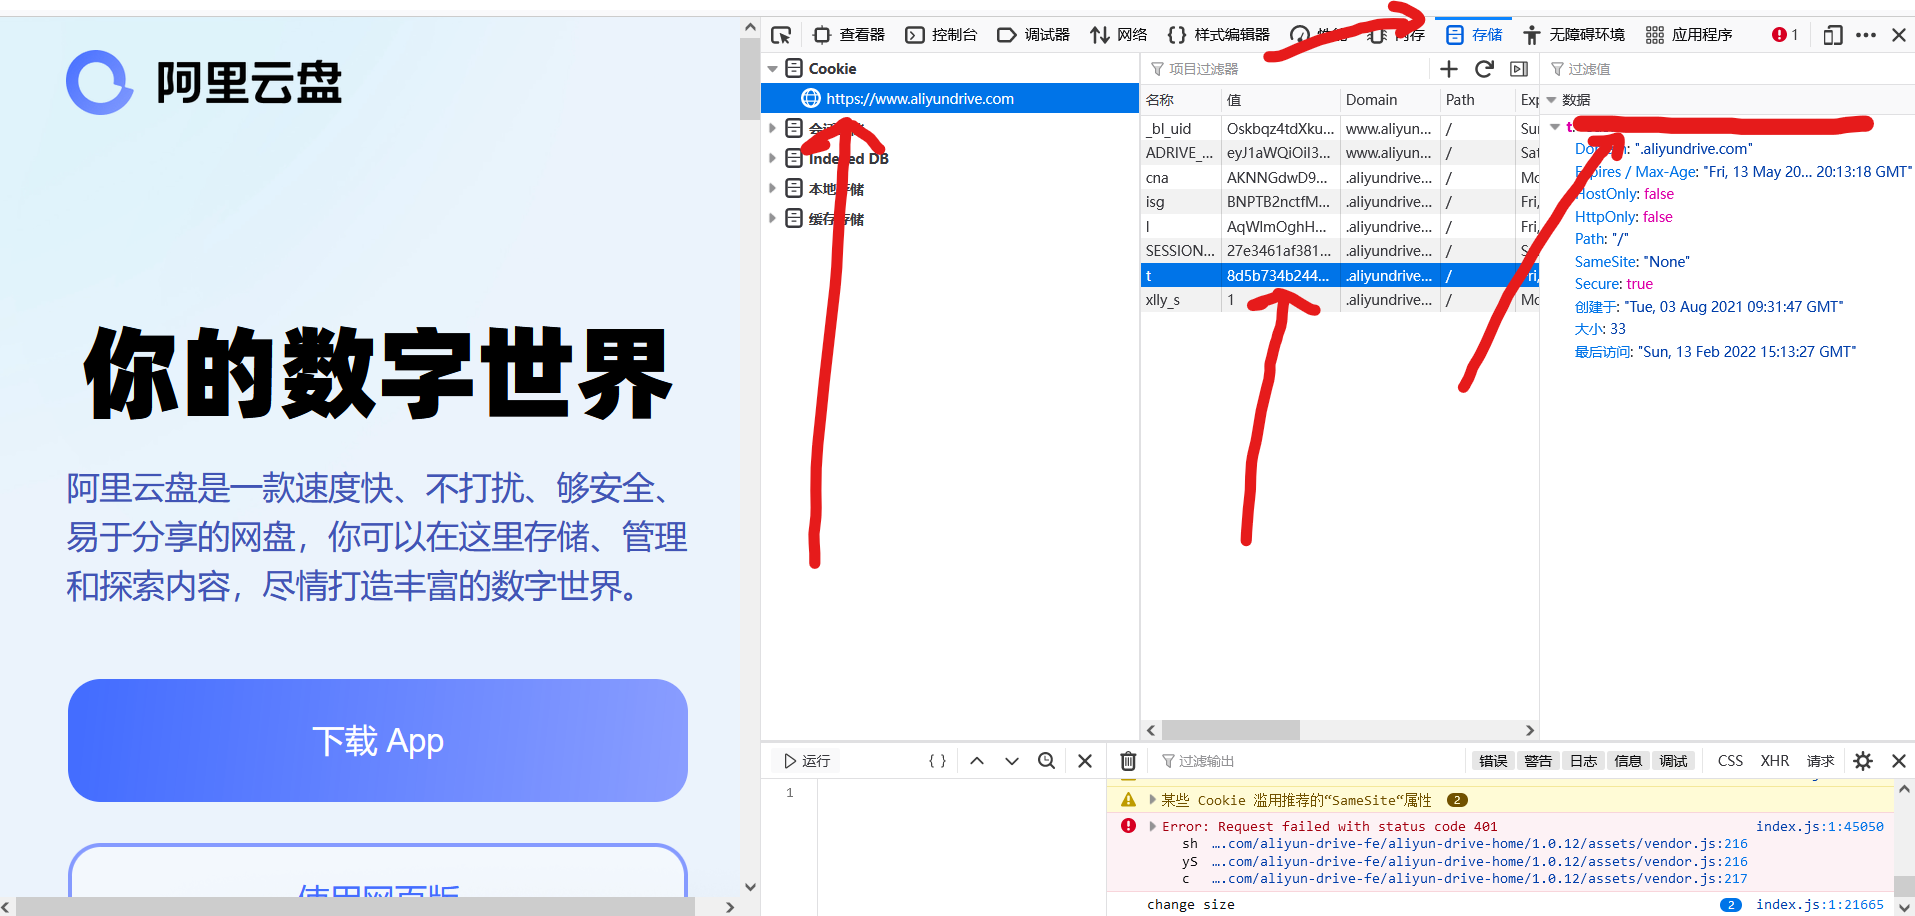Select https://www.aliyundrive.com cookie origin
This screenshot has height=916, width=1915.
(950, 98)
